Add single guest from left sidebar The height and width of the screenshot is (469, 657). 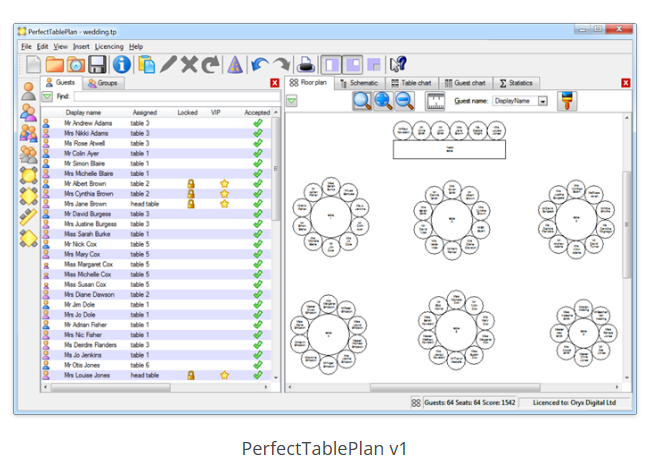click(x=28, y=91)
